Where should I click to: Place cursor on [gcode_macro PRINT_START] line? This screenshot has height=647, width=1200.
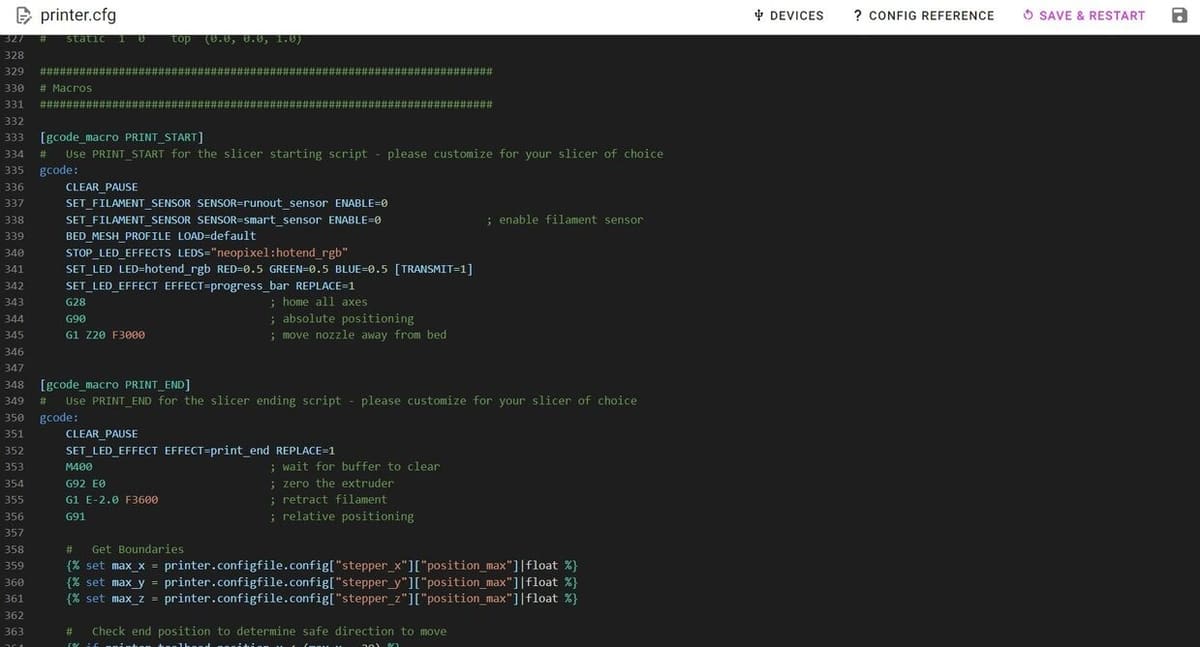[121, 137]
